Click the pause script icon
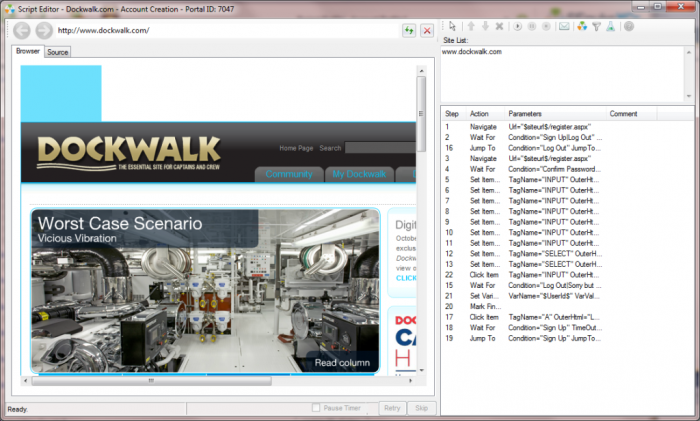 [532, 26]
